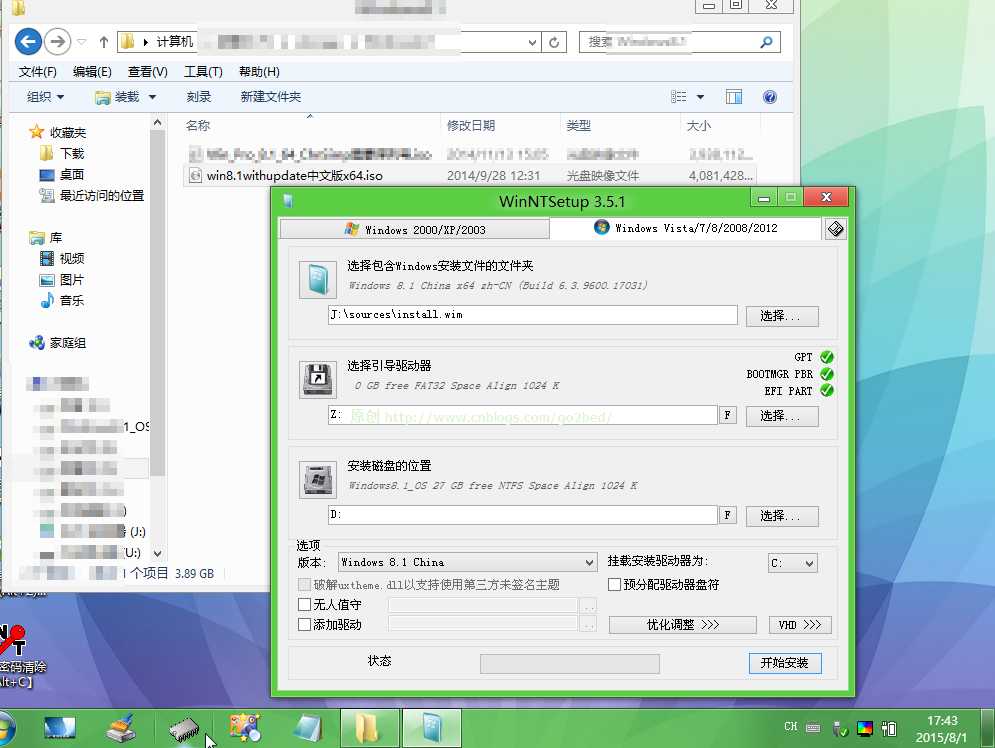The height and width of the screenshot is (748, 995).
Task: Click the boot drive floppy icon
Action: (x=317, y=379)
